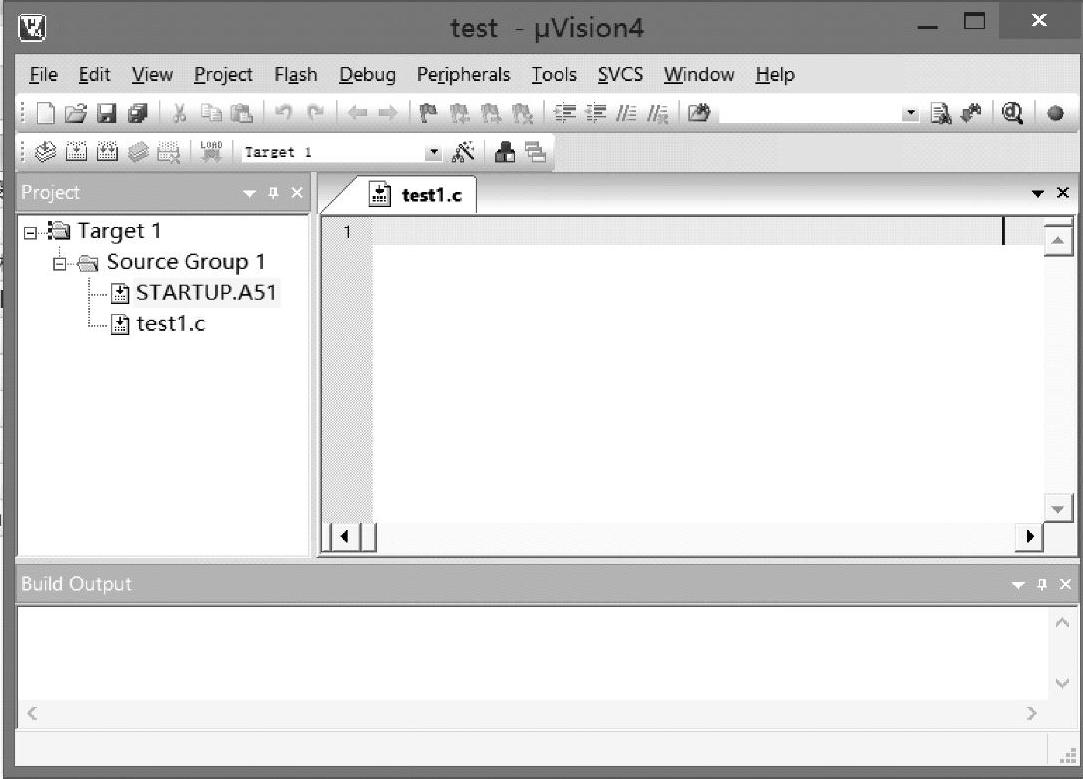Open the Peripherals menu
The width and height of the screenshot is (1083, 779).
coord(463,75)
